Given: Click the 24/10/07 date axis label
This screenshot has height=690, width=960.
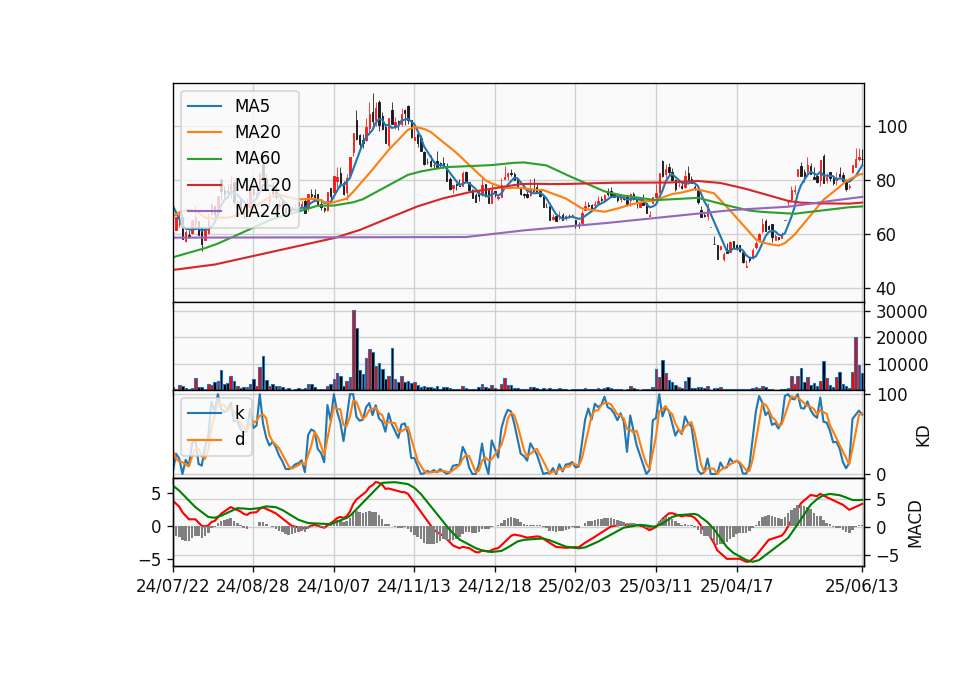Looking at the screenshot, I should point(334,586).
